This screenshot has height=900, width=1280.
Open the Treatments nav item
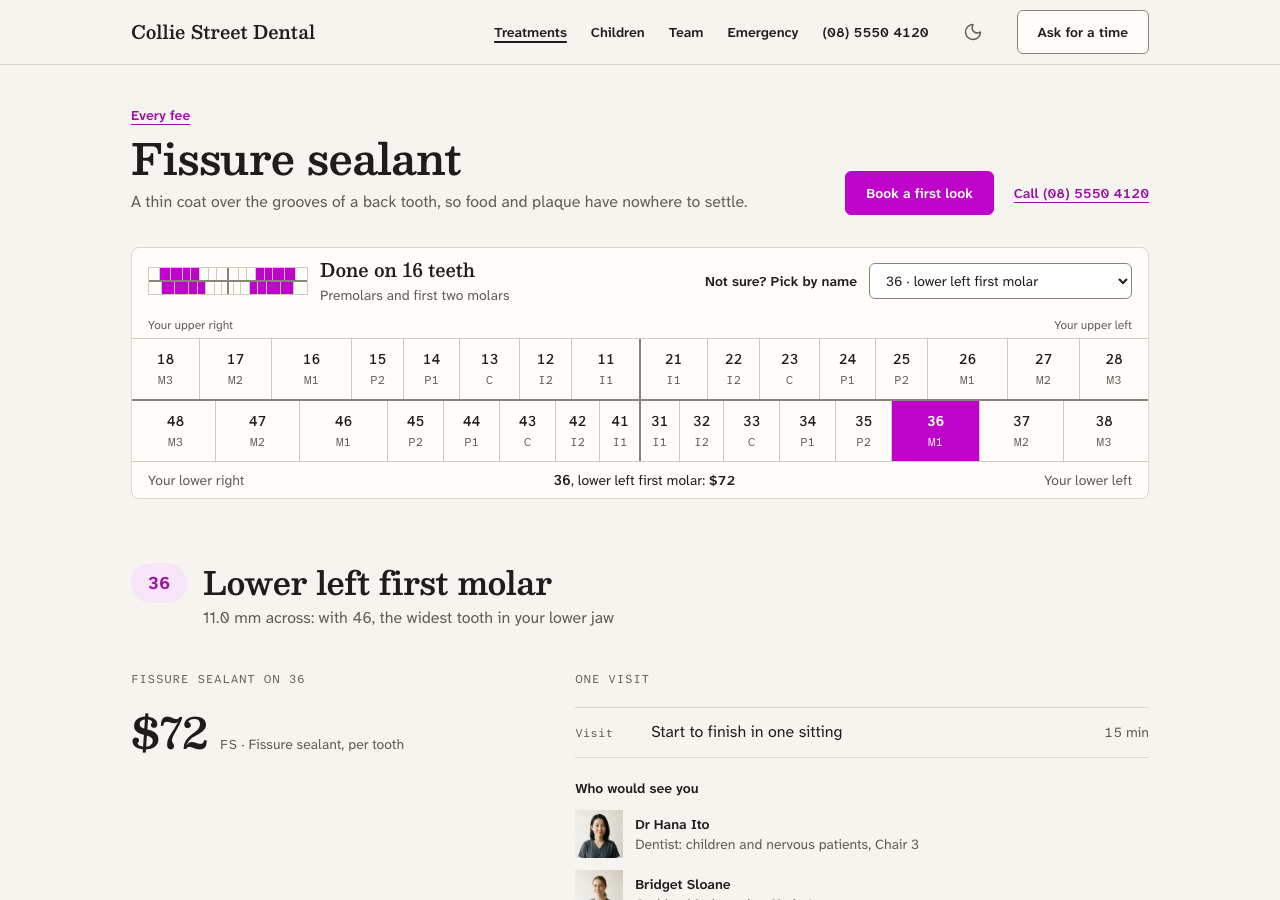[530, 32]
